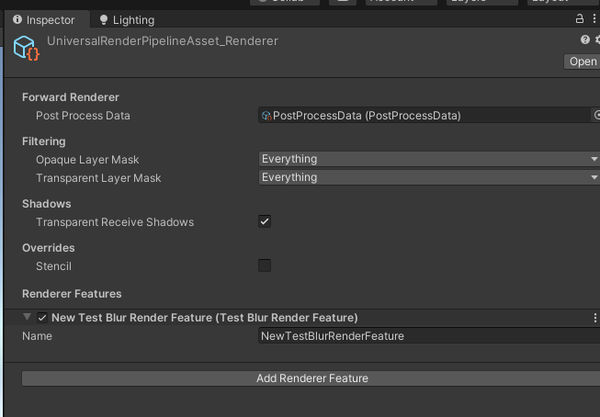Disable Transparent Receive Shadows checkbox
Screen dimensions: 600x417
click(265, 222)
